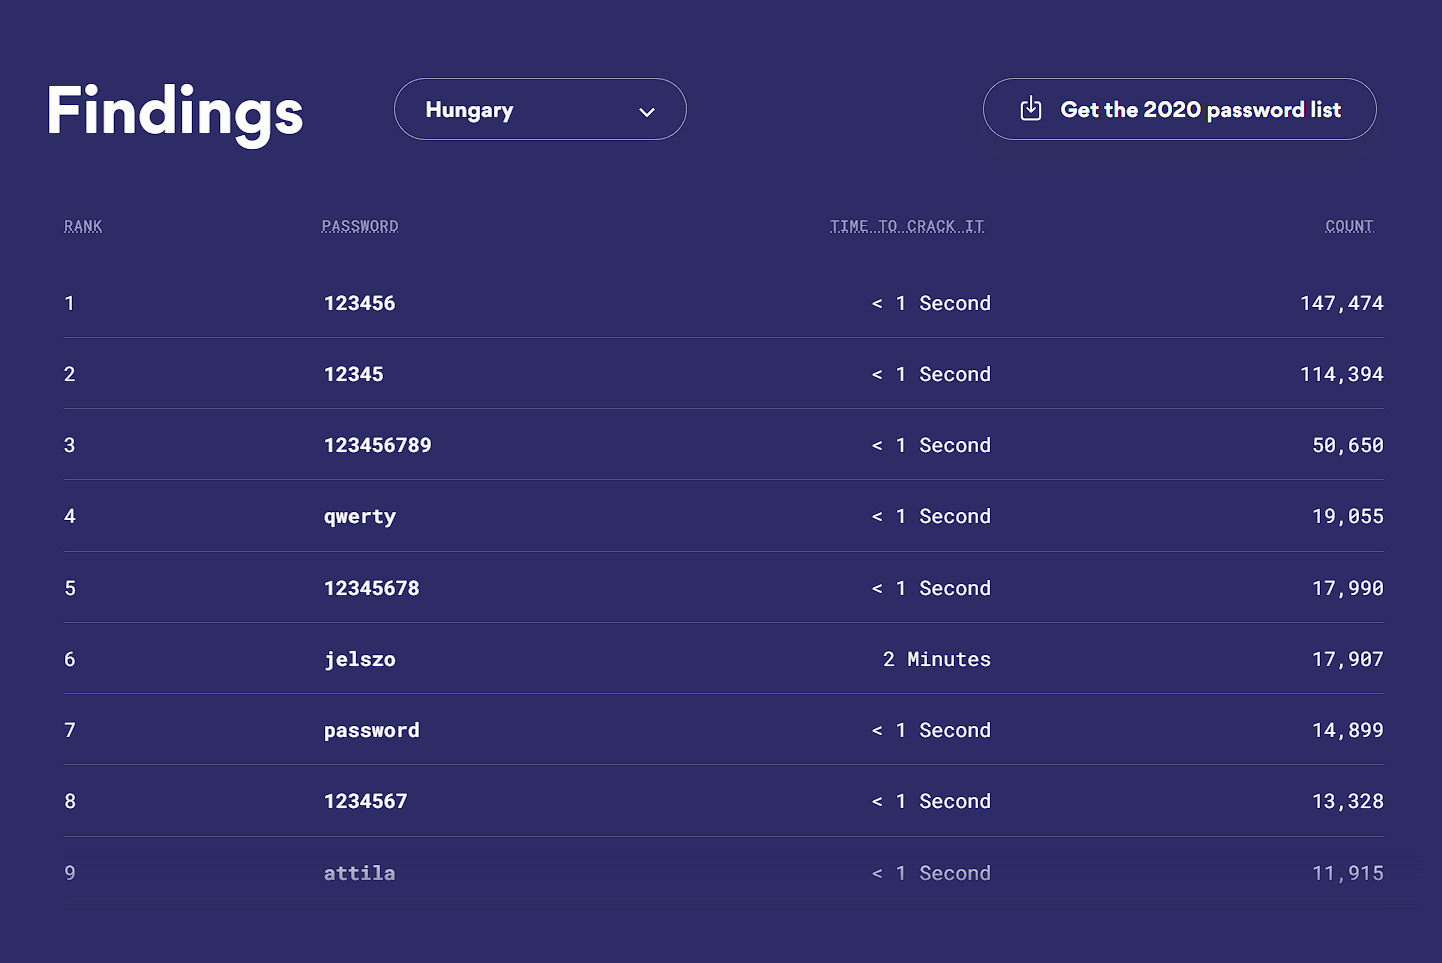The width and height of the screenshot is (1442, 963).
Task: Click the COUNT column header
Action: tap(1348, 226)
